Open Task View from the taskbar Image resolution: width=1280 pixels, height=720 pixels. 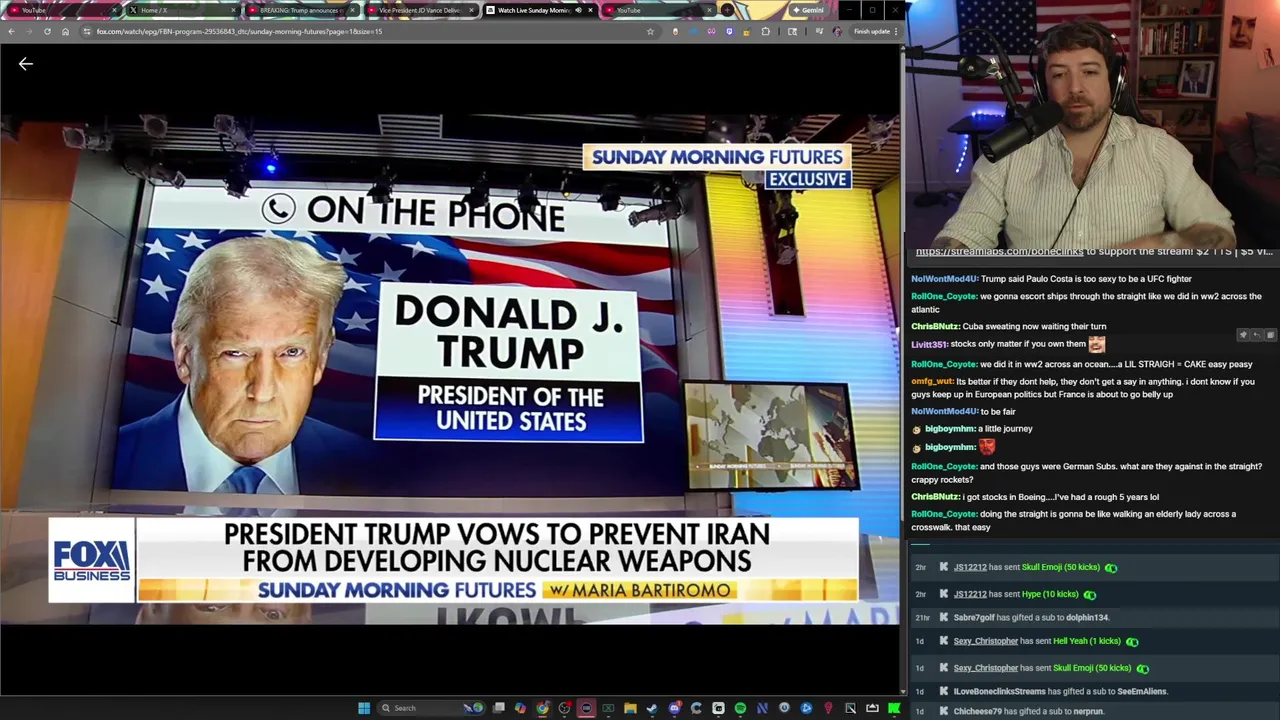point(499,708)
